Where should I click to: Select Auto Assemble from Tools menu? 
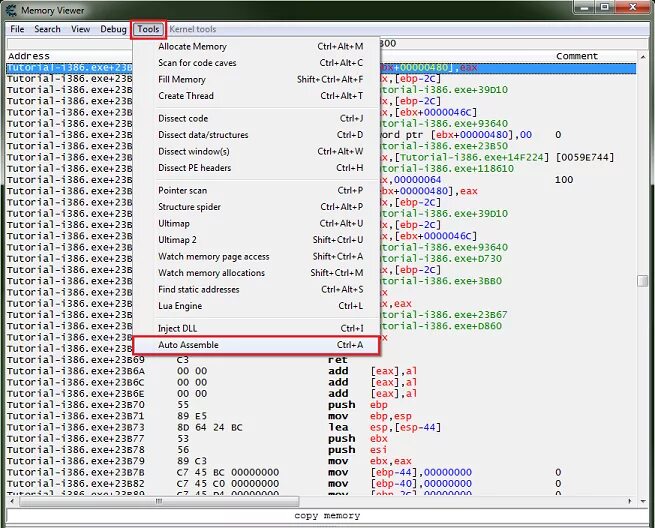[256, 345]
